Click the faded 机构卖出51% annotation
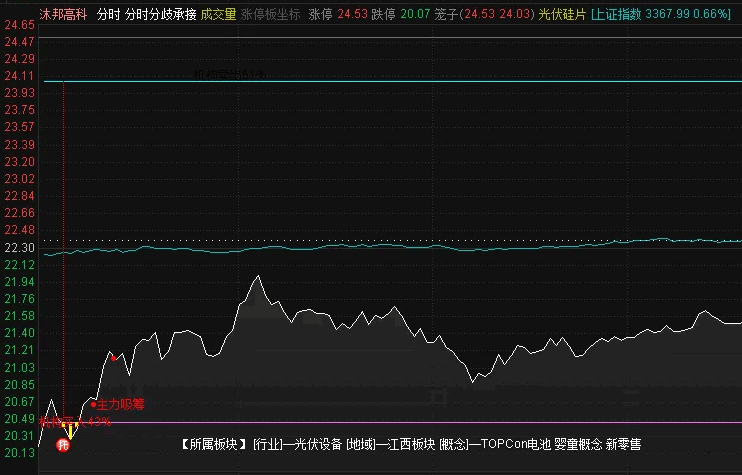Viewport: 742px width, 475px height. click(230, 75)
